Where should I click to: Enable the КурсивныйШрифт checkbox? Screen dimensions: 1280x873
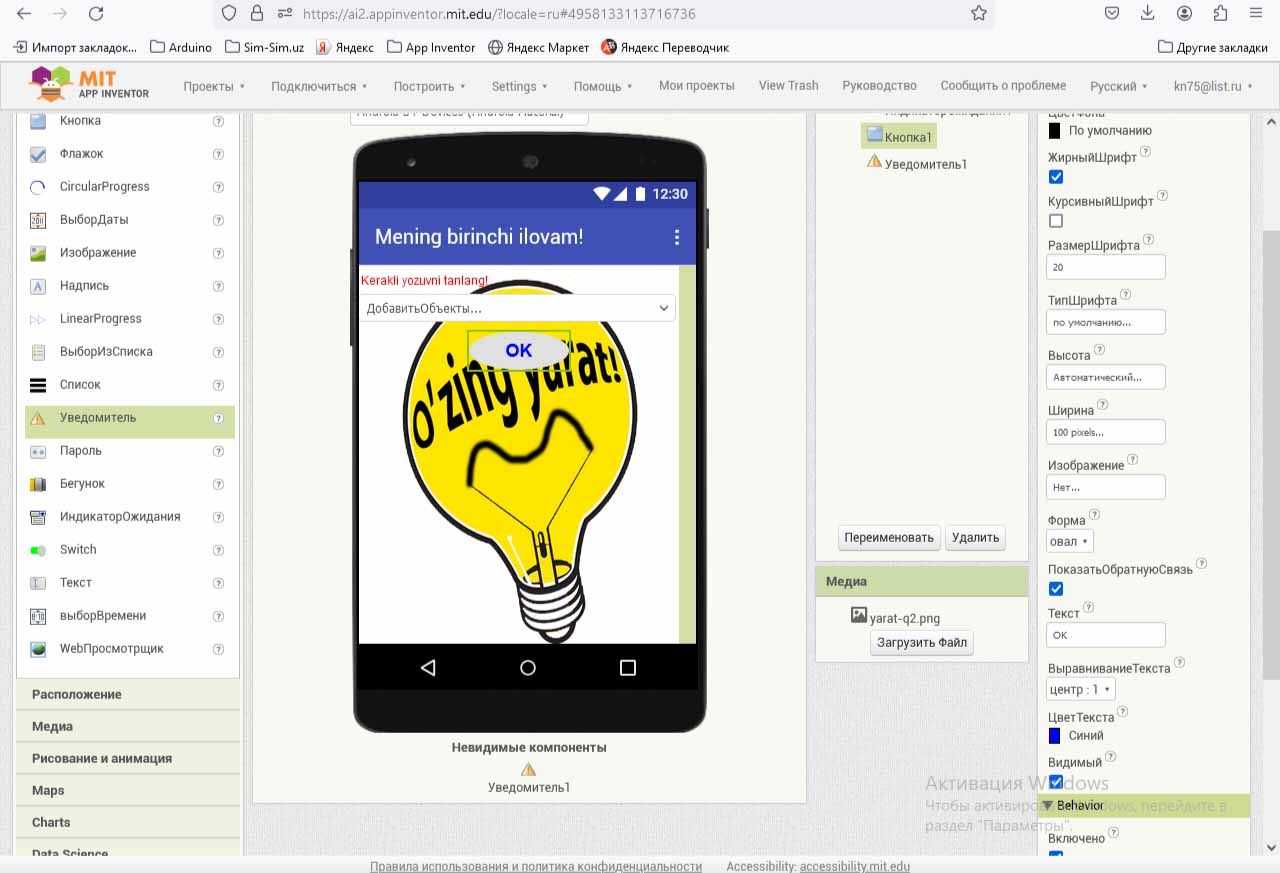pos(1056,221)
